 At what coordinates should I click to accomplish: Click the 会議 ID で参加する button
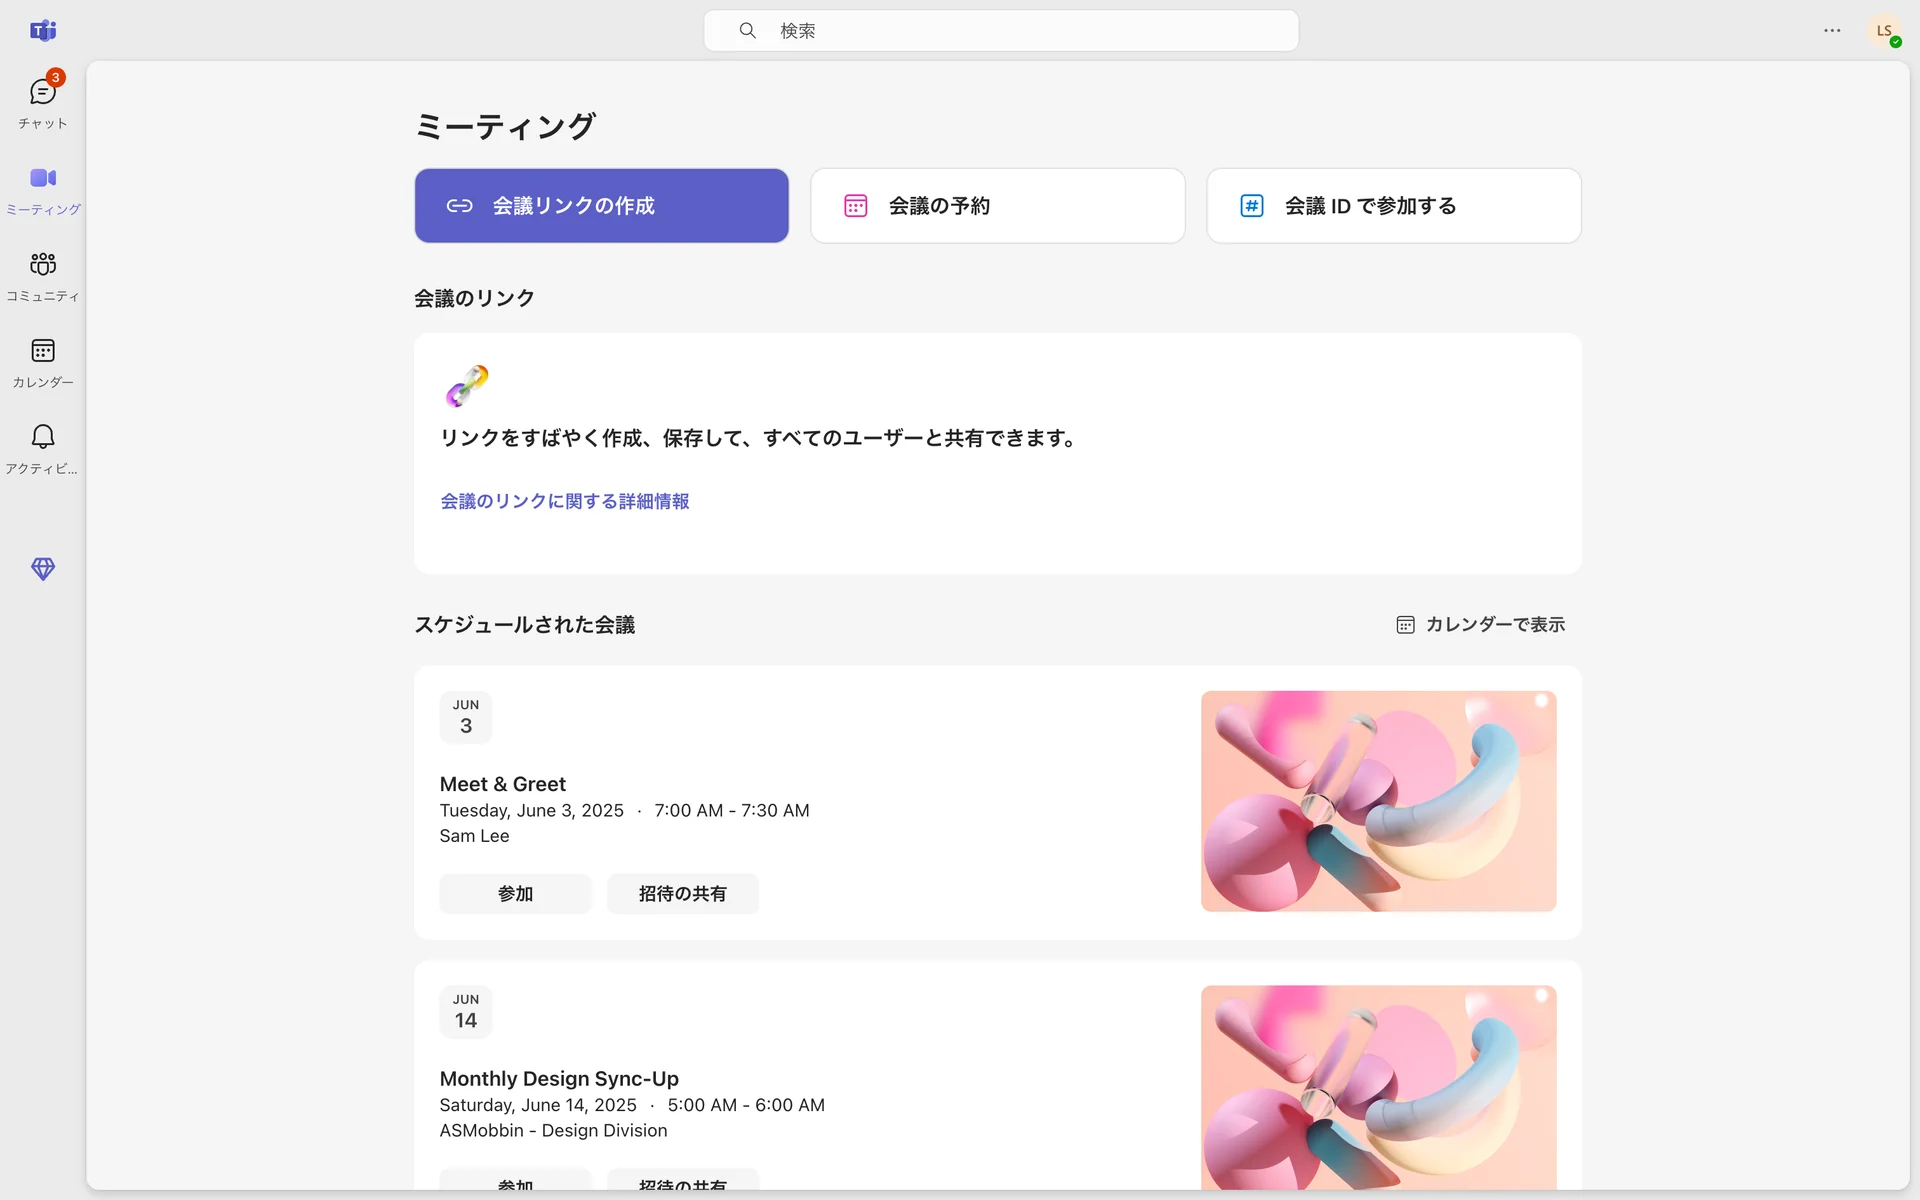(x=1393, y=206)
